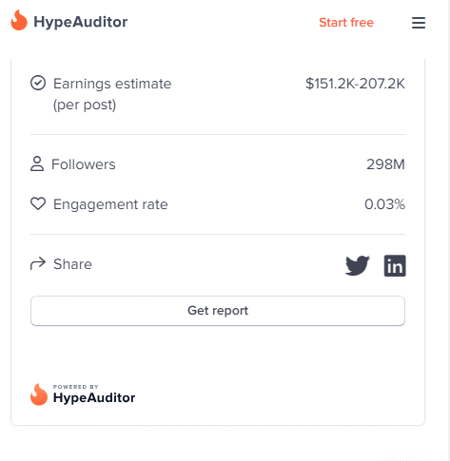The image size is (450, 461).
Task: Click the HypeAuditor header brand text
Action: pos(81,22)
